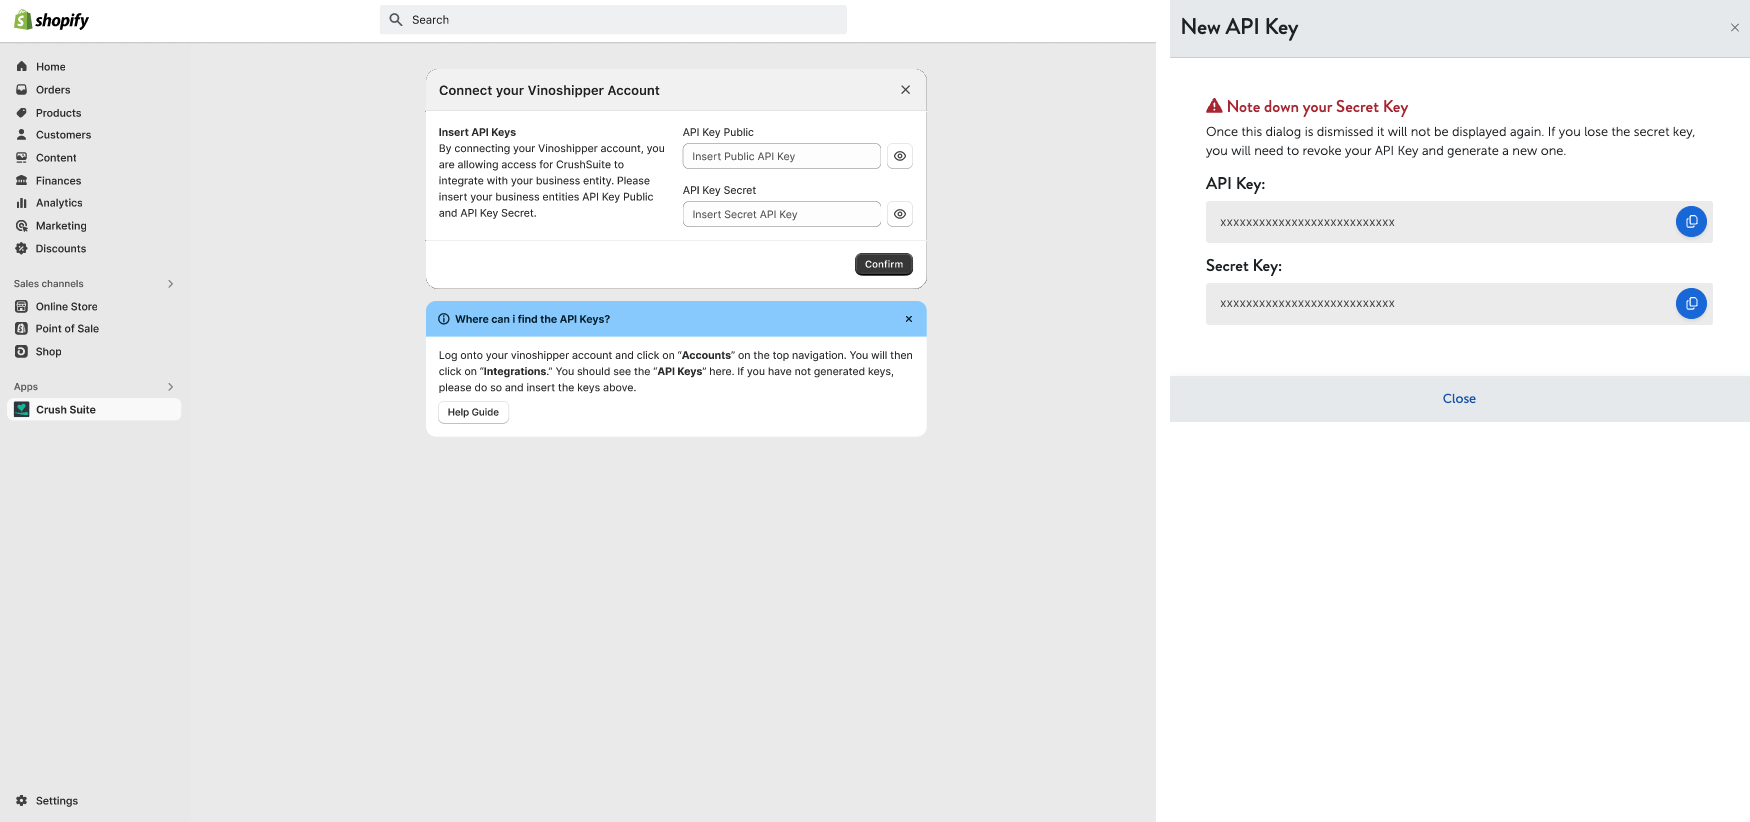Viewport: 1750px width, 822px height.
Task: Click the Online Store icon
Action: [x=22, y=307]
